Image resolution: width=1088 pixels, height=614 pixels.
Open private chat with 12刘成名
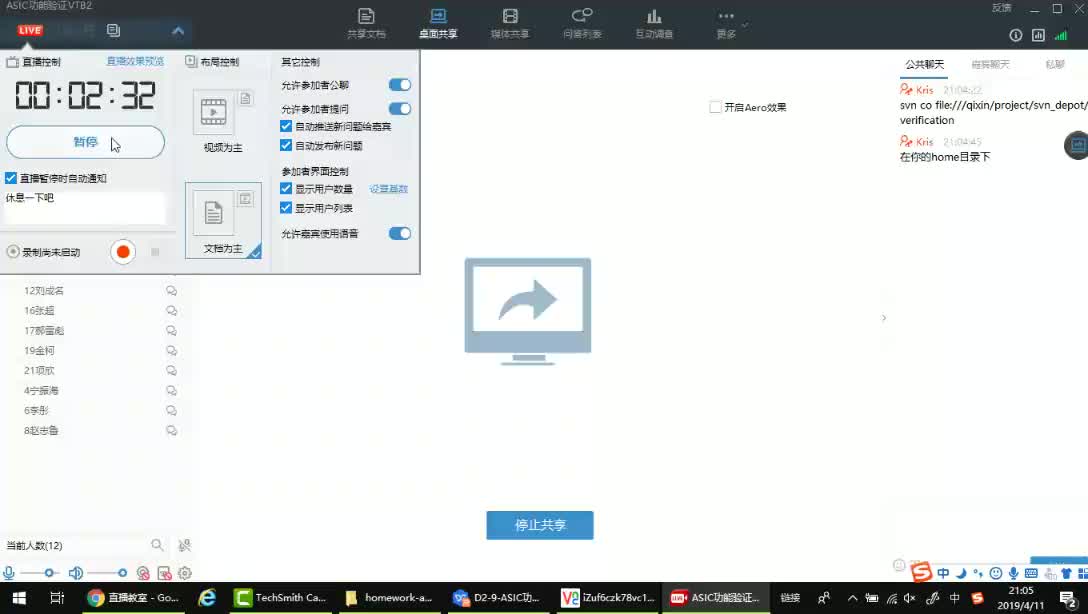pyautogui.click(x=171, y=291)
